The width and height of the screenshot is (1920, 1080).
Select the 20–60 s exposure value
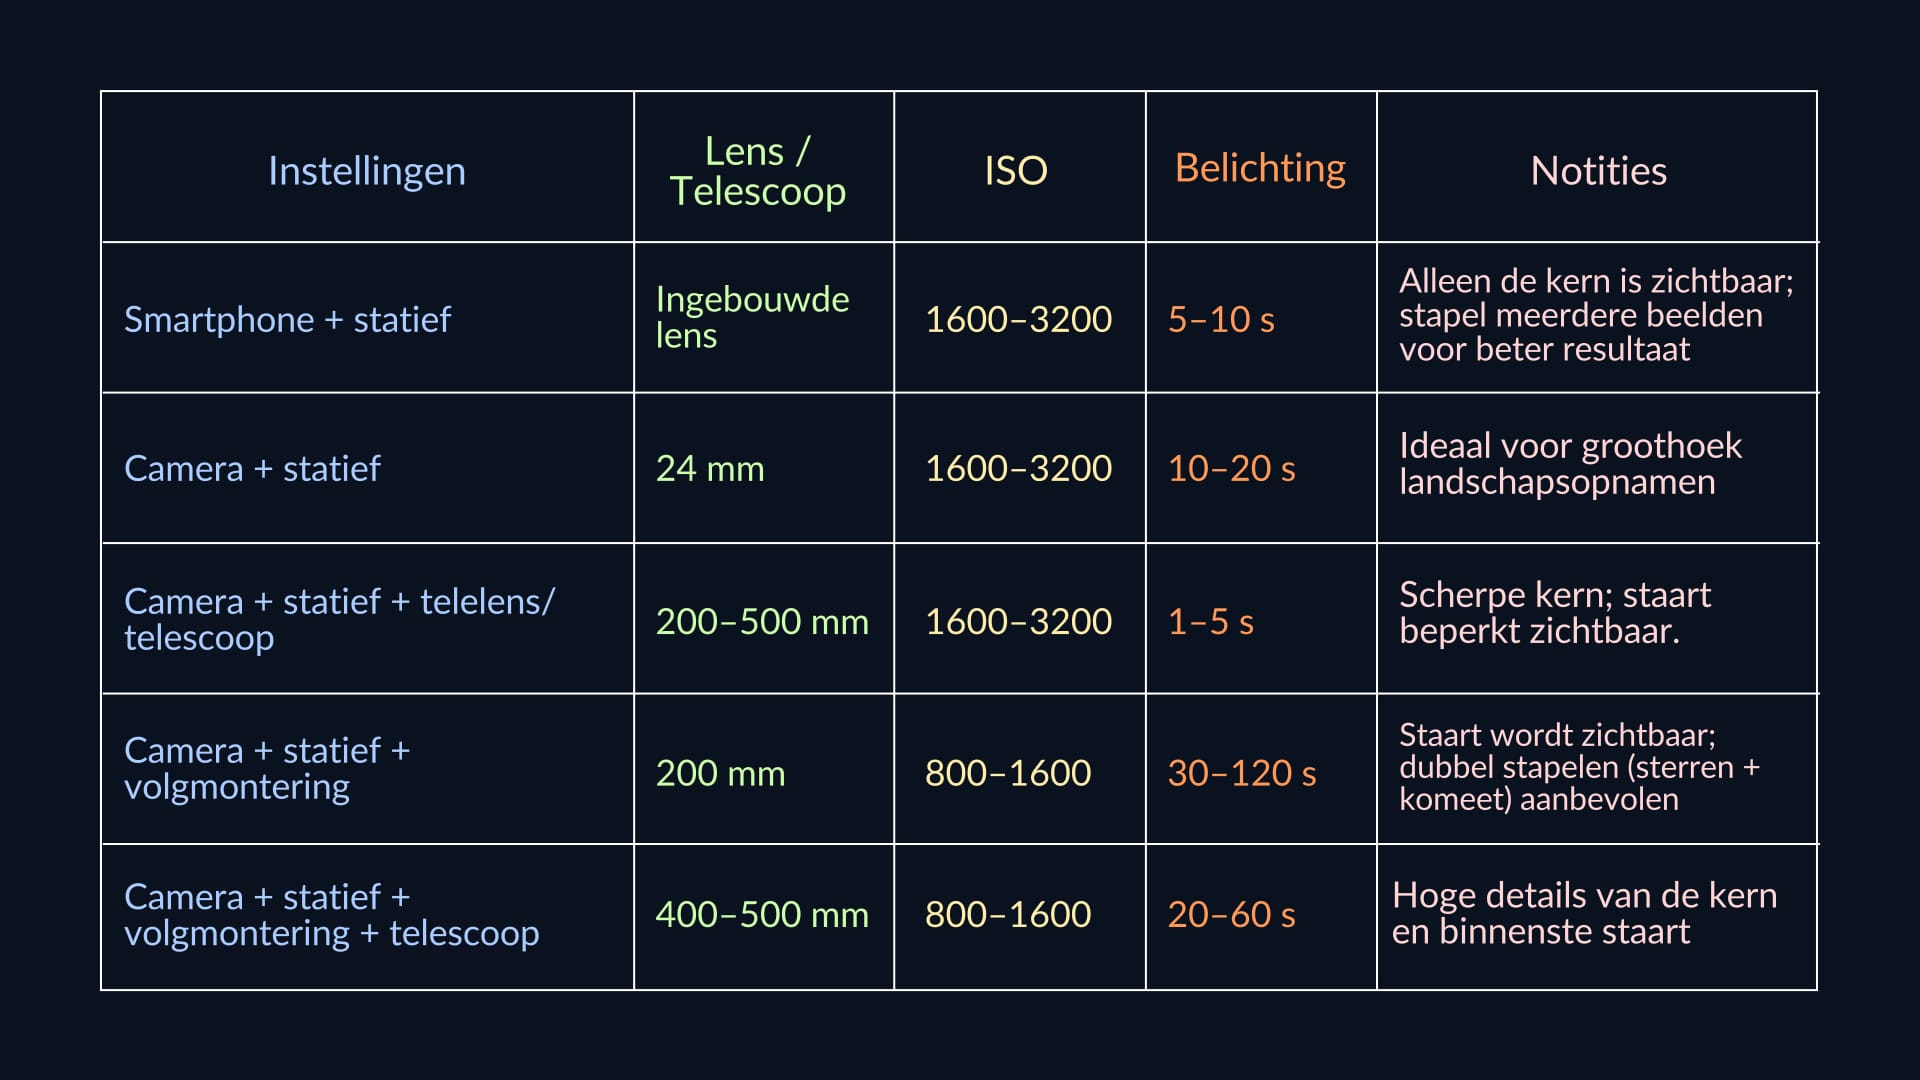coord(1231,915)
